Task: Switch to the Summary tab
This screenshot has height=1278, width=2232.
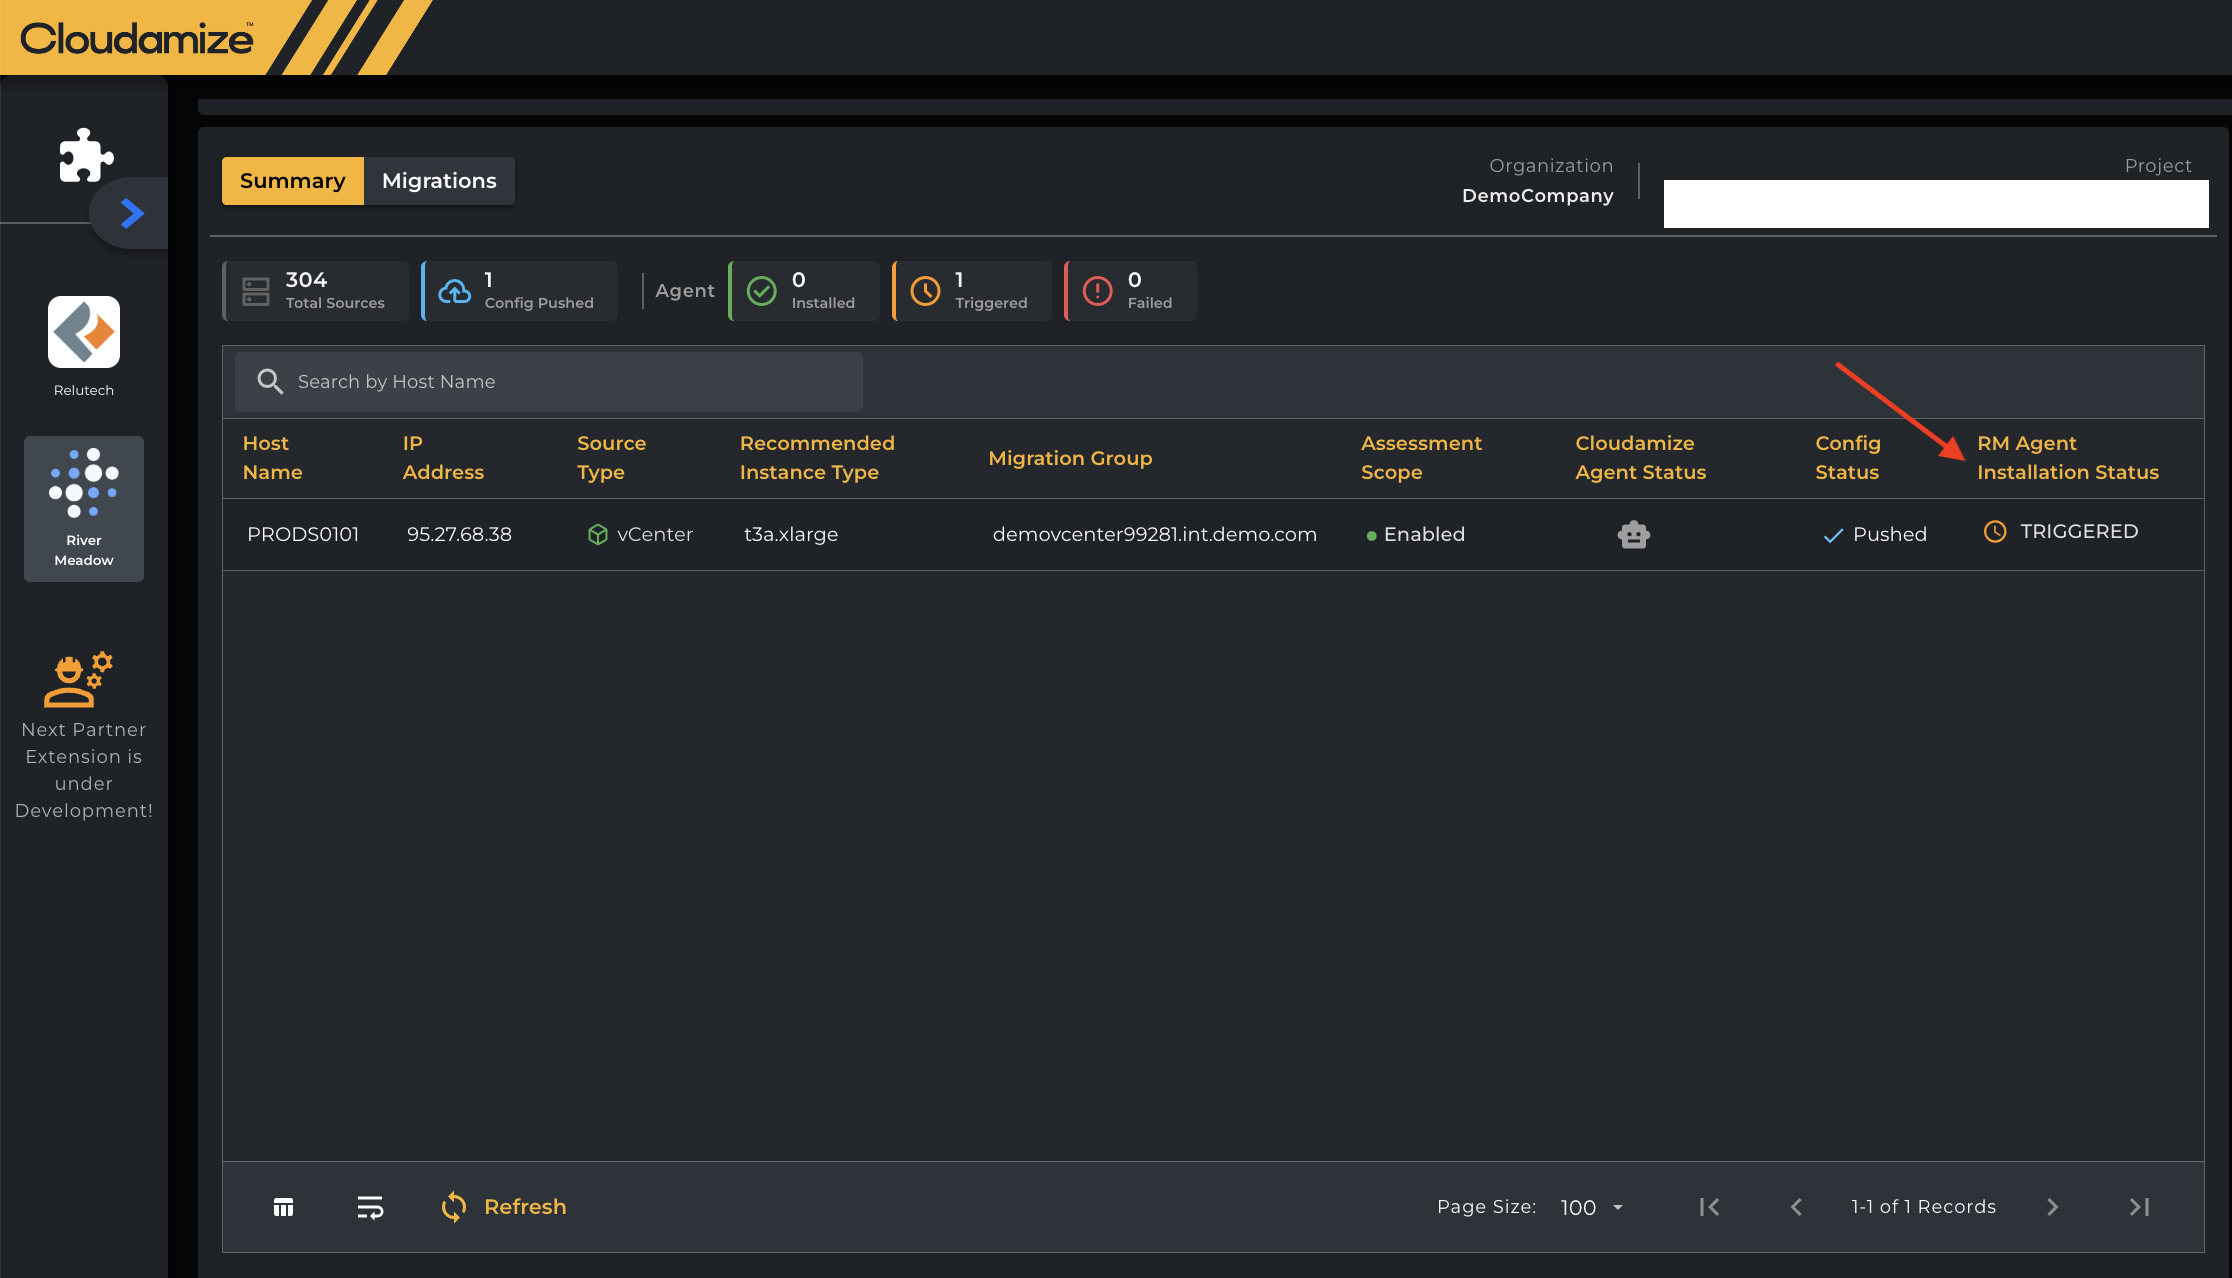Action: click(x=292, y=181)
